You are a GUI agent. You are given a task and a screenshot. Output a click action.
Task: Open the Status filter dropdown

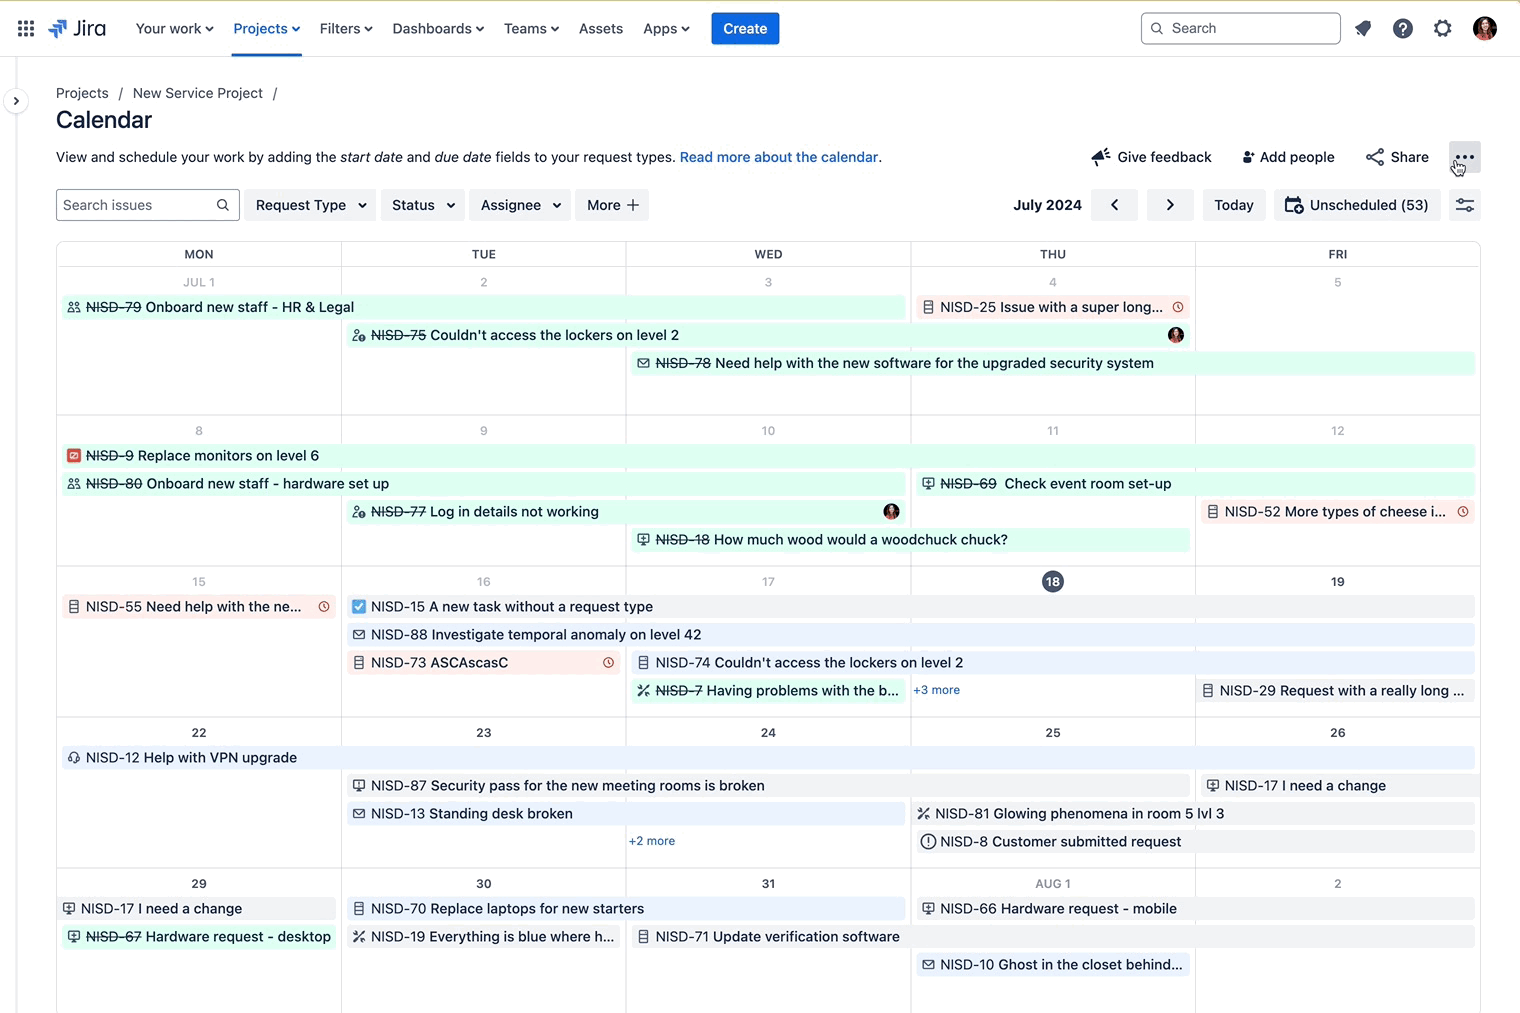tap(422, 204)
